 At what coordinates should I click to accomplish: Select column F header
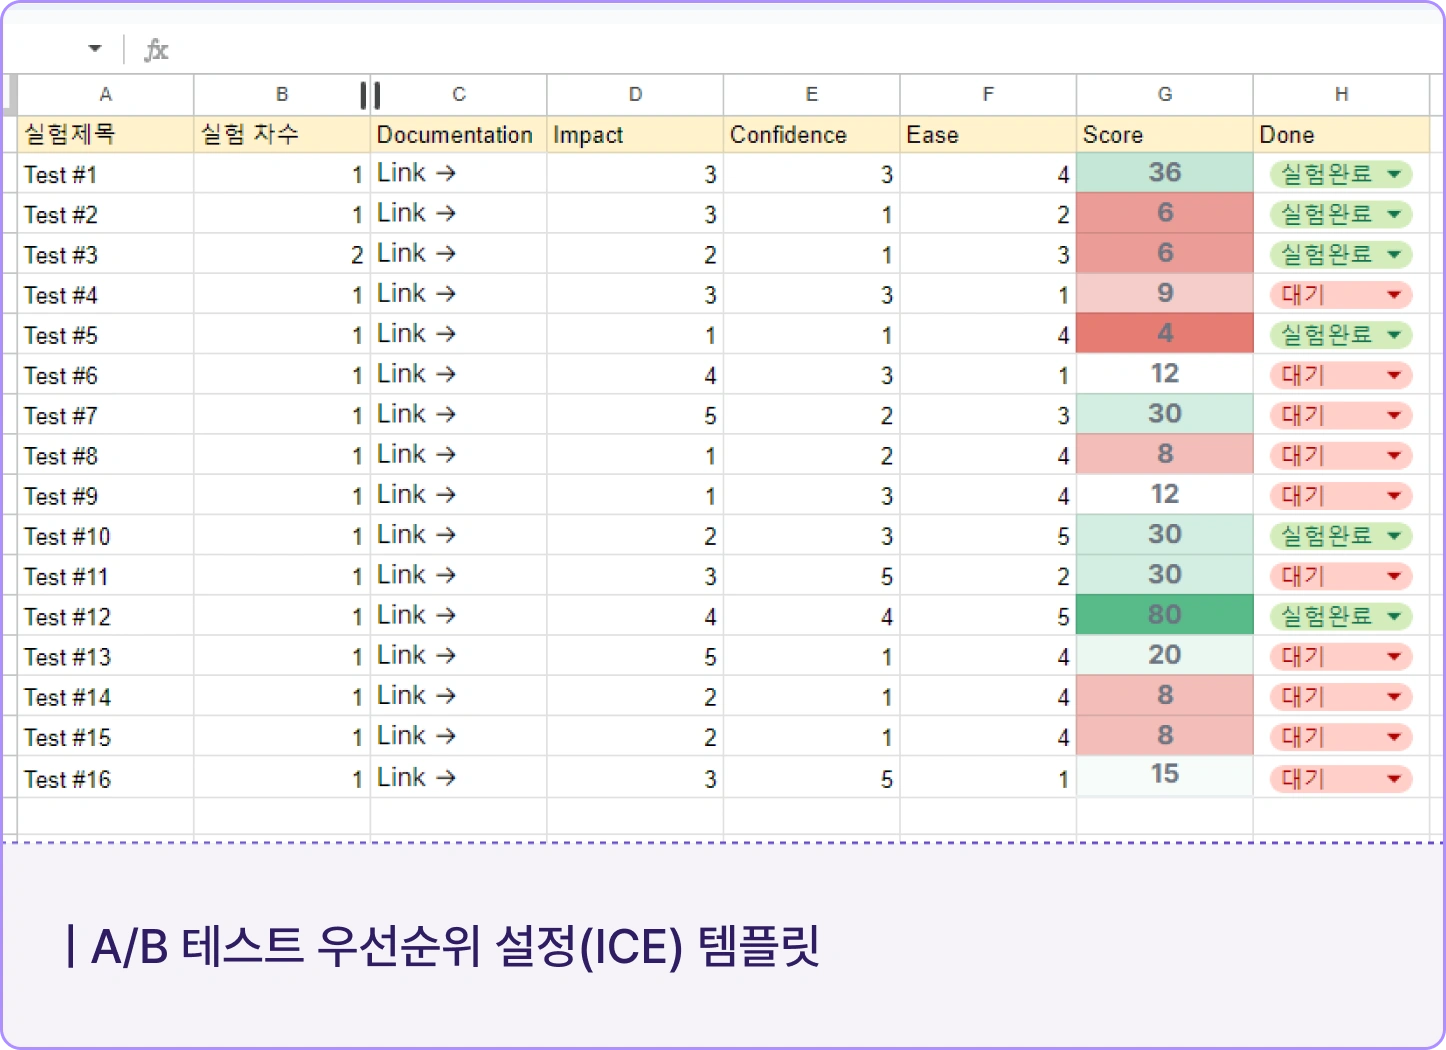point(988,95)
